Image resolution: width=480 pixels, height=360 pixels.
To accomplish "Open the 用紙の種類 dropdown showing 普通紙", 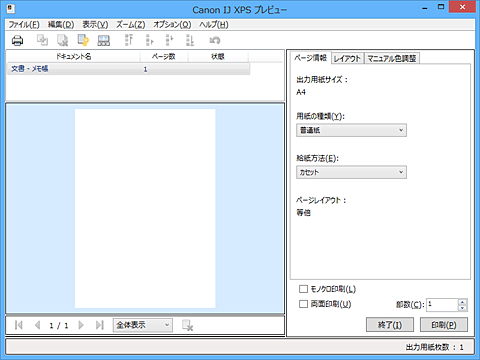I will tap(351, 130).
